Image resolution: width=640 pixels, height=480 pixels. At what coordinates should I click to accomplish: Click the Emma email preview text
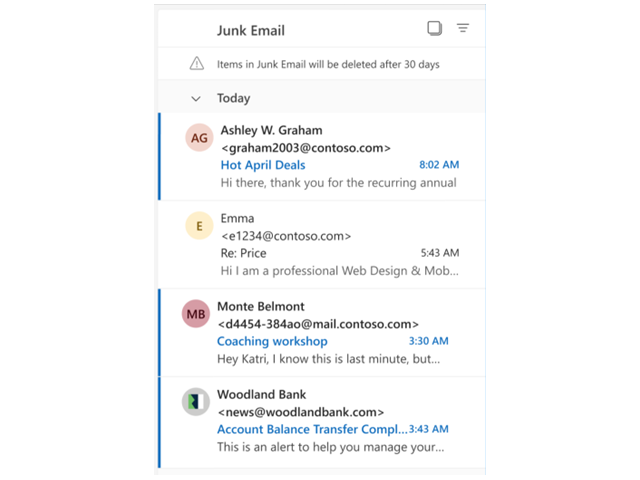[339, 271]
